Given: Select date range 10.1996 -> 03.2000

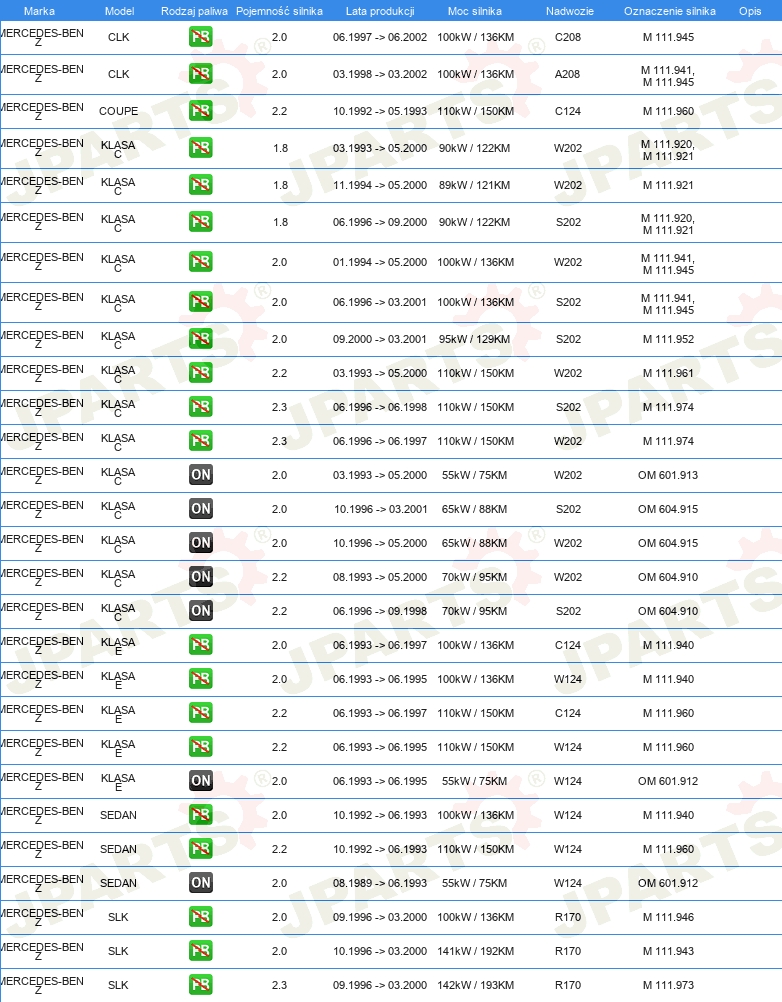Looking at the screenshot, I should [x=380, y=951].
